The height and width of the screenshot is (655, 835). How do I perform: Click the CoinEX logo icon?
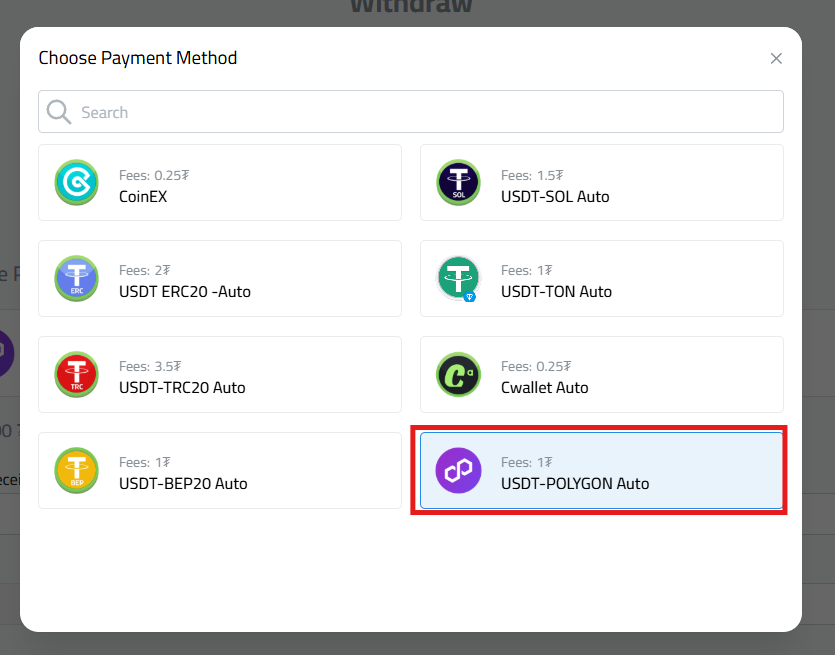pyautogui.click(x=77, y=183)
